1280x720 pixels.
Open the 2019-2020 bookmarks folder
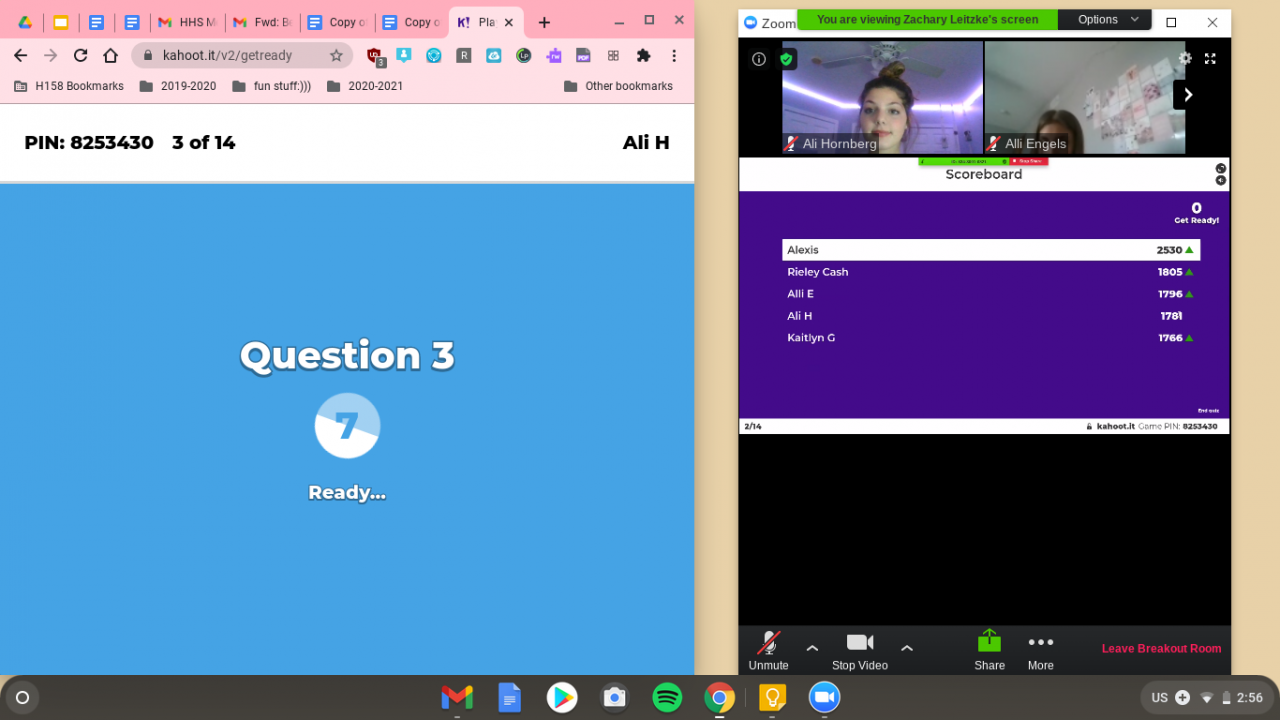(x=178, y=86)
